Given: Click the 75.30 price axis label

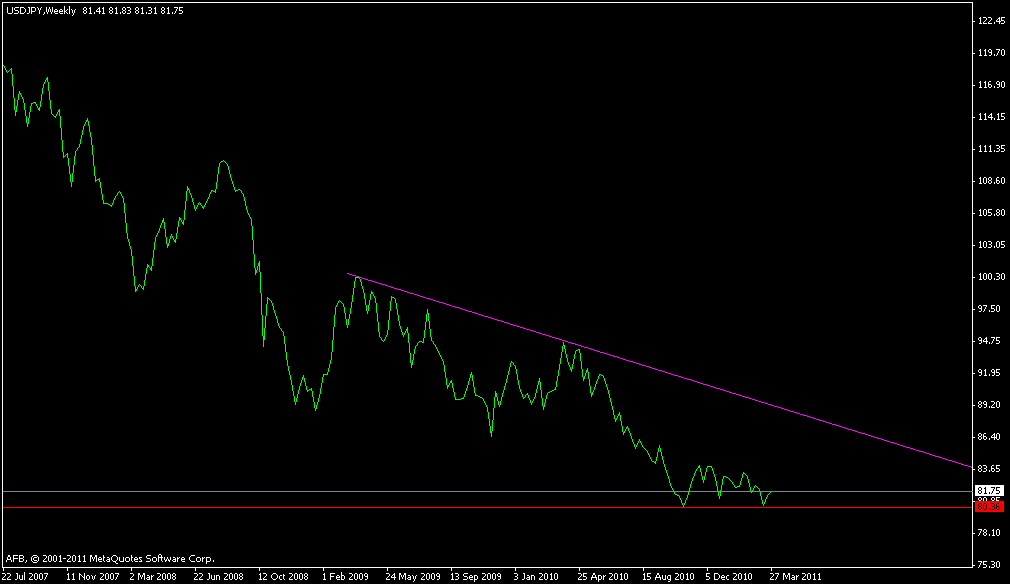Looking at the screenshot, I should [991, 564].
